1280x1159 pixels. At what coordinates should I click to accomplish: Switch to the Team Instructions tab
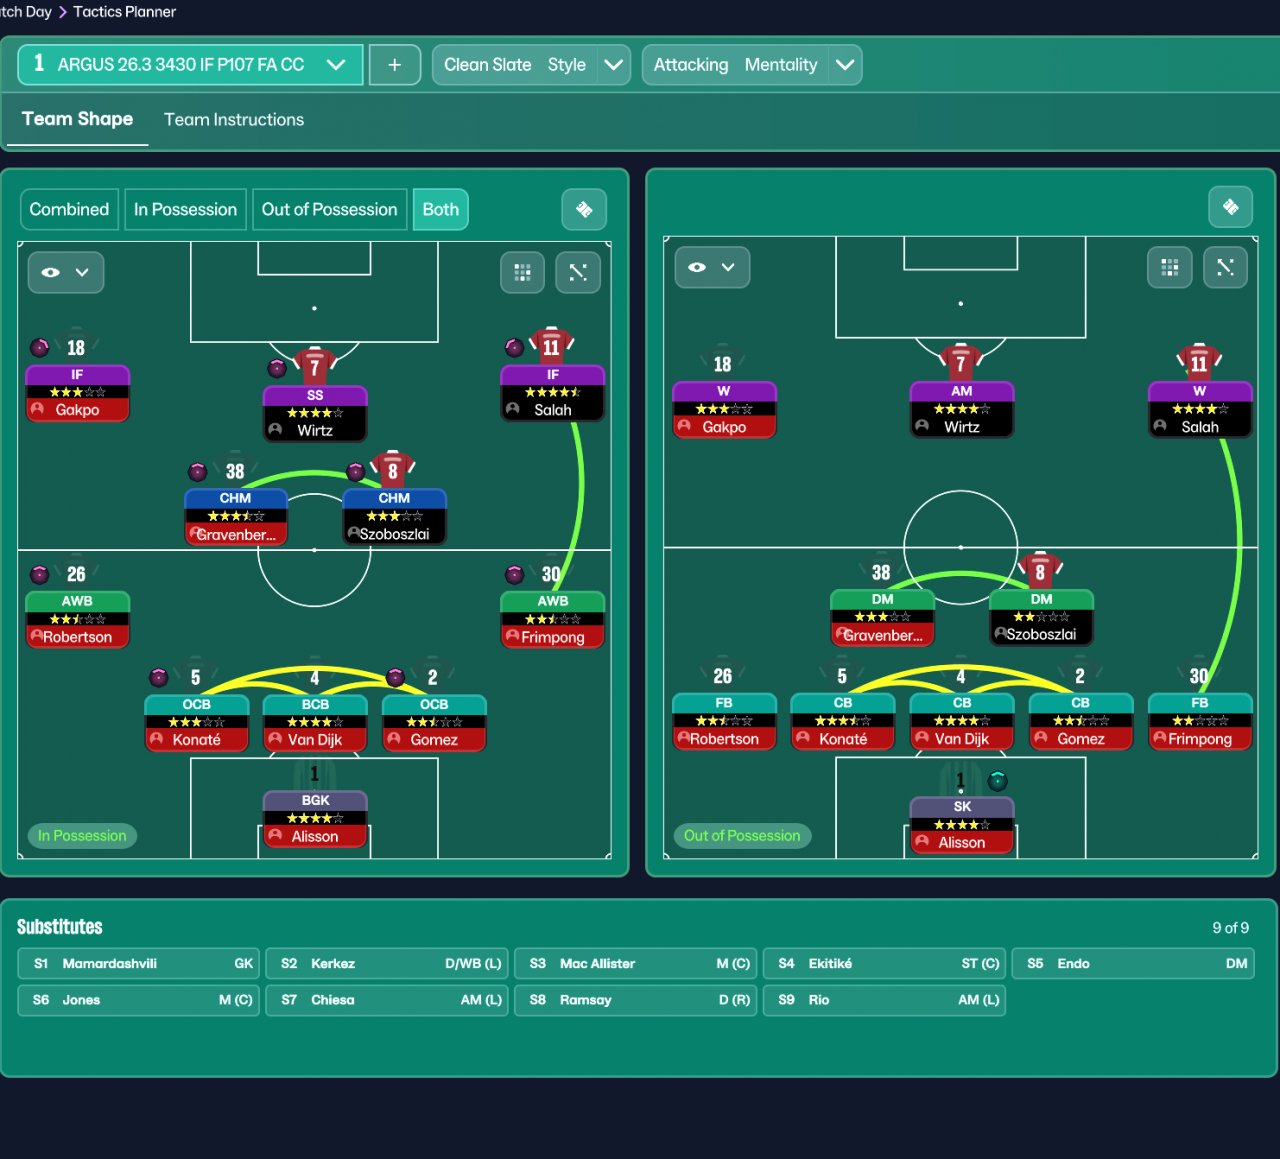[x=234, y=120]
